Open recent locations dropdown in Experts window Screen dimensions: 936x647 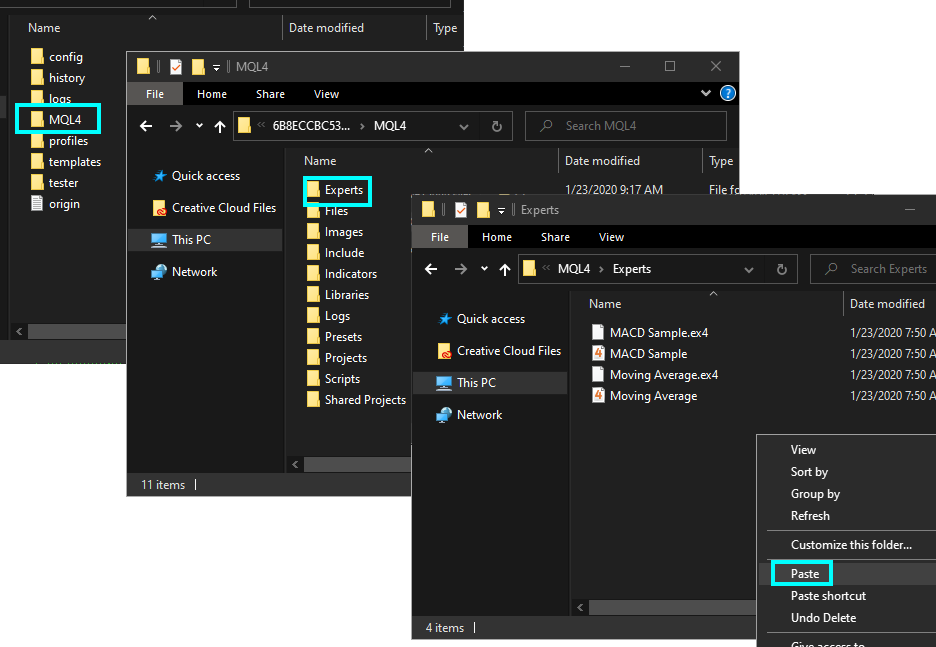pos(484,269)
